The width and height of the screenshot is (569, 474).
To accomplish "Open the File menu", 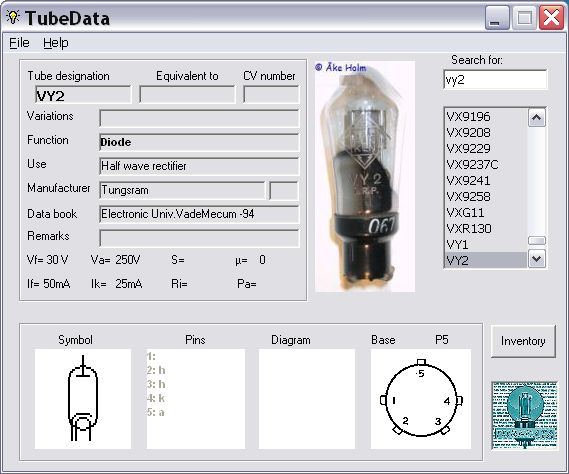I will click(19, 43).
